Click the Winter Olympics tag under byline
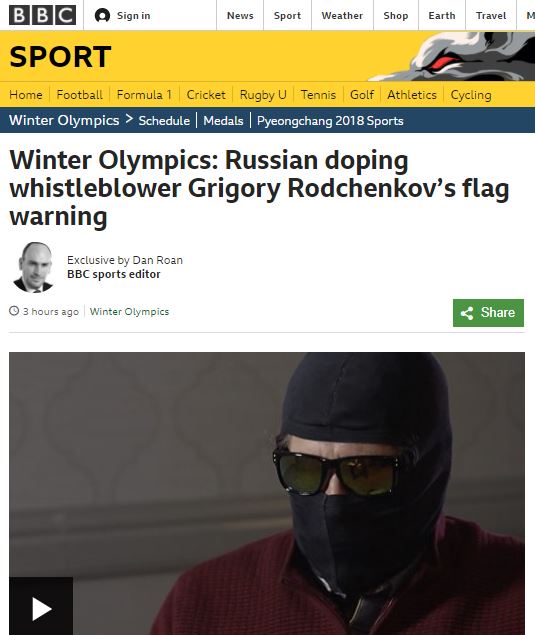Screen dimensions: 535x635 pos(129,311)
